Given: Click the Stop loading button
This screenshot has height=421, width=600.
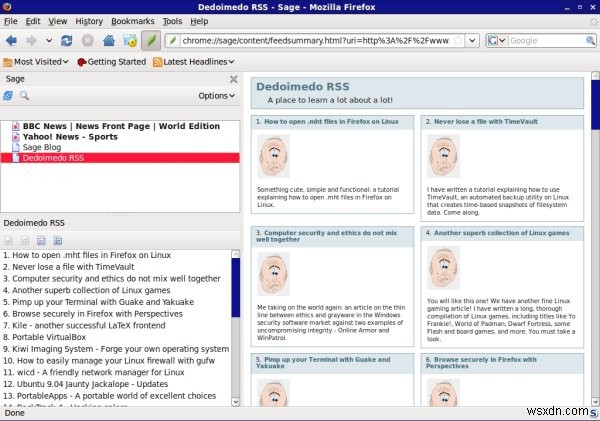Looking at the screenshot, I should pos(88,40).
